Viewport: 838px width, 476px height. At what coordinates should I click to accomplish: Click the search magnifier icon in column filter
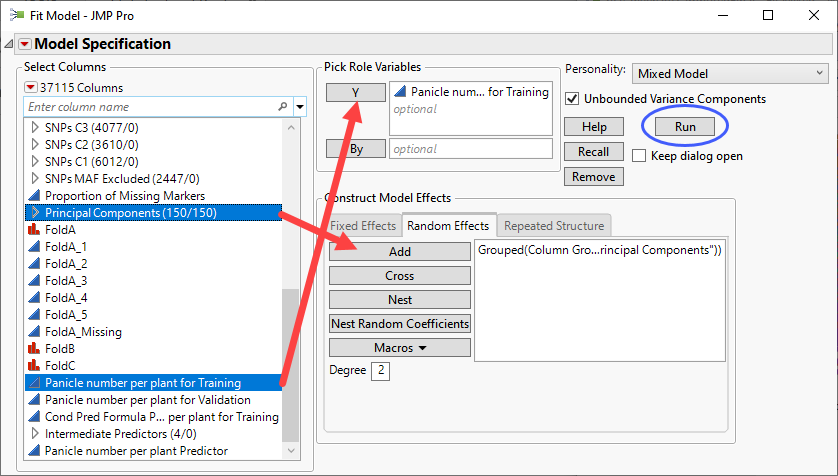coord(283,106)
